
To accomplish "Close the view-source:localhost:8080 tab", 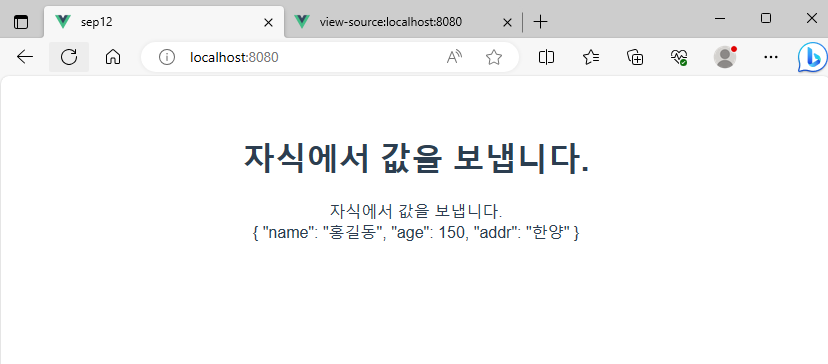I will 507,22.
